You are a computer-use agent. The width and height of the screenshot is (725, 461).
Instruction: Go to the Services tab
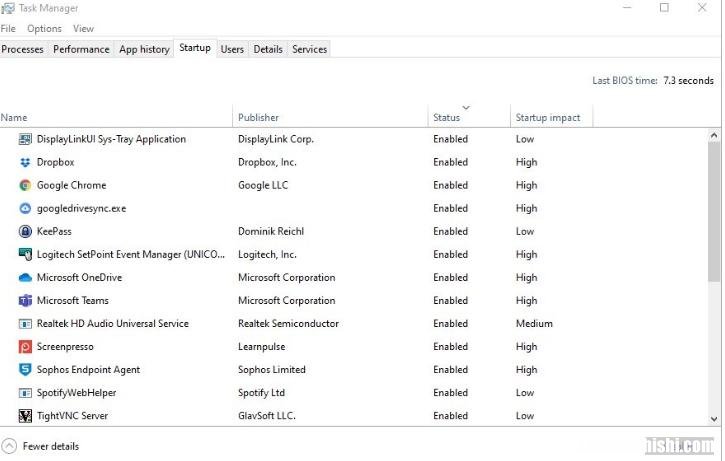point(310,49)
